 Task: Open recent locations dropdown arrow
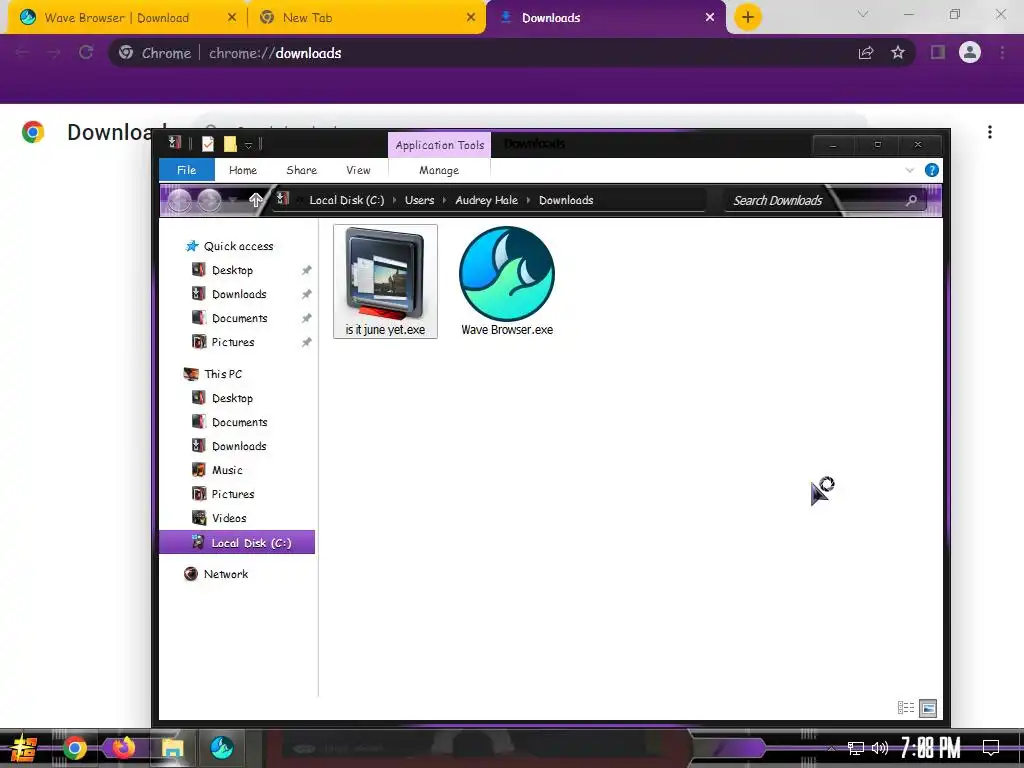[x=232, y=200]
